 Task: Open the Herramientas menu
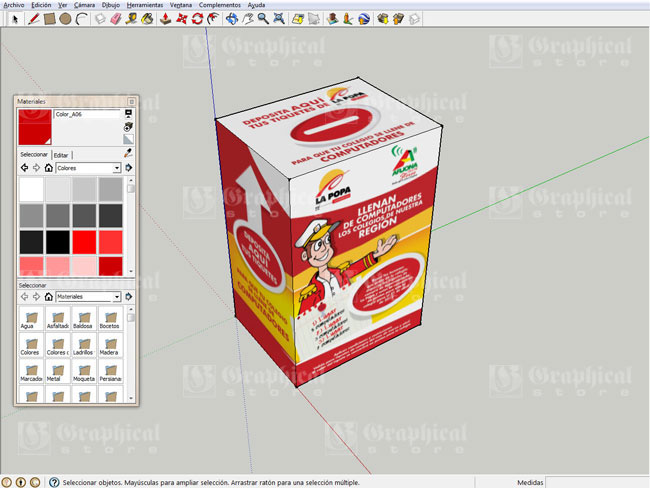click(x=145, y=5)
